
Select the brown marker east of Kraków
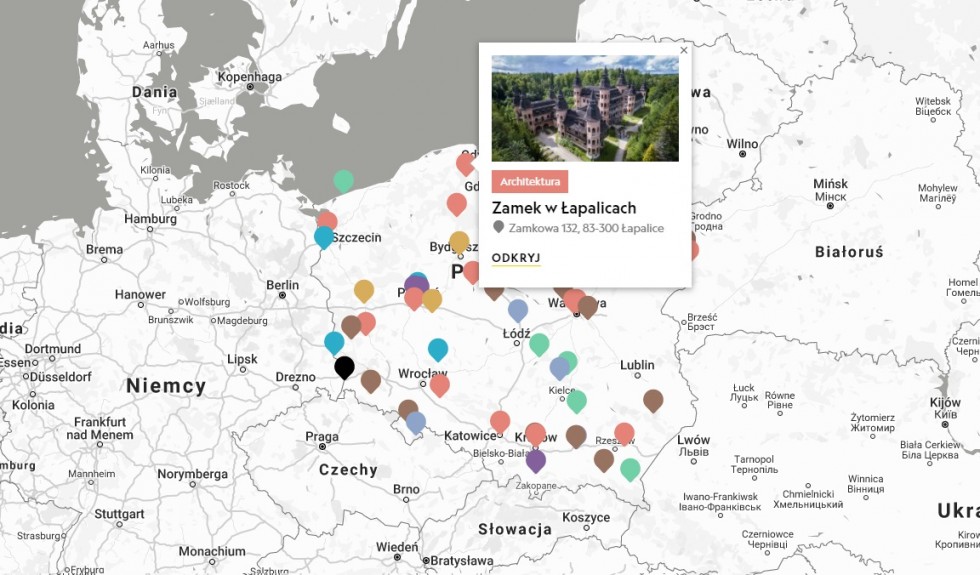tap(576, 436)
